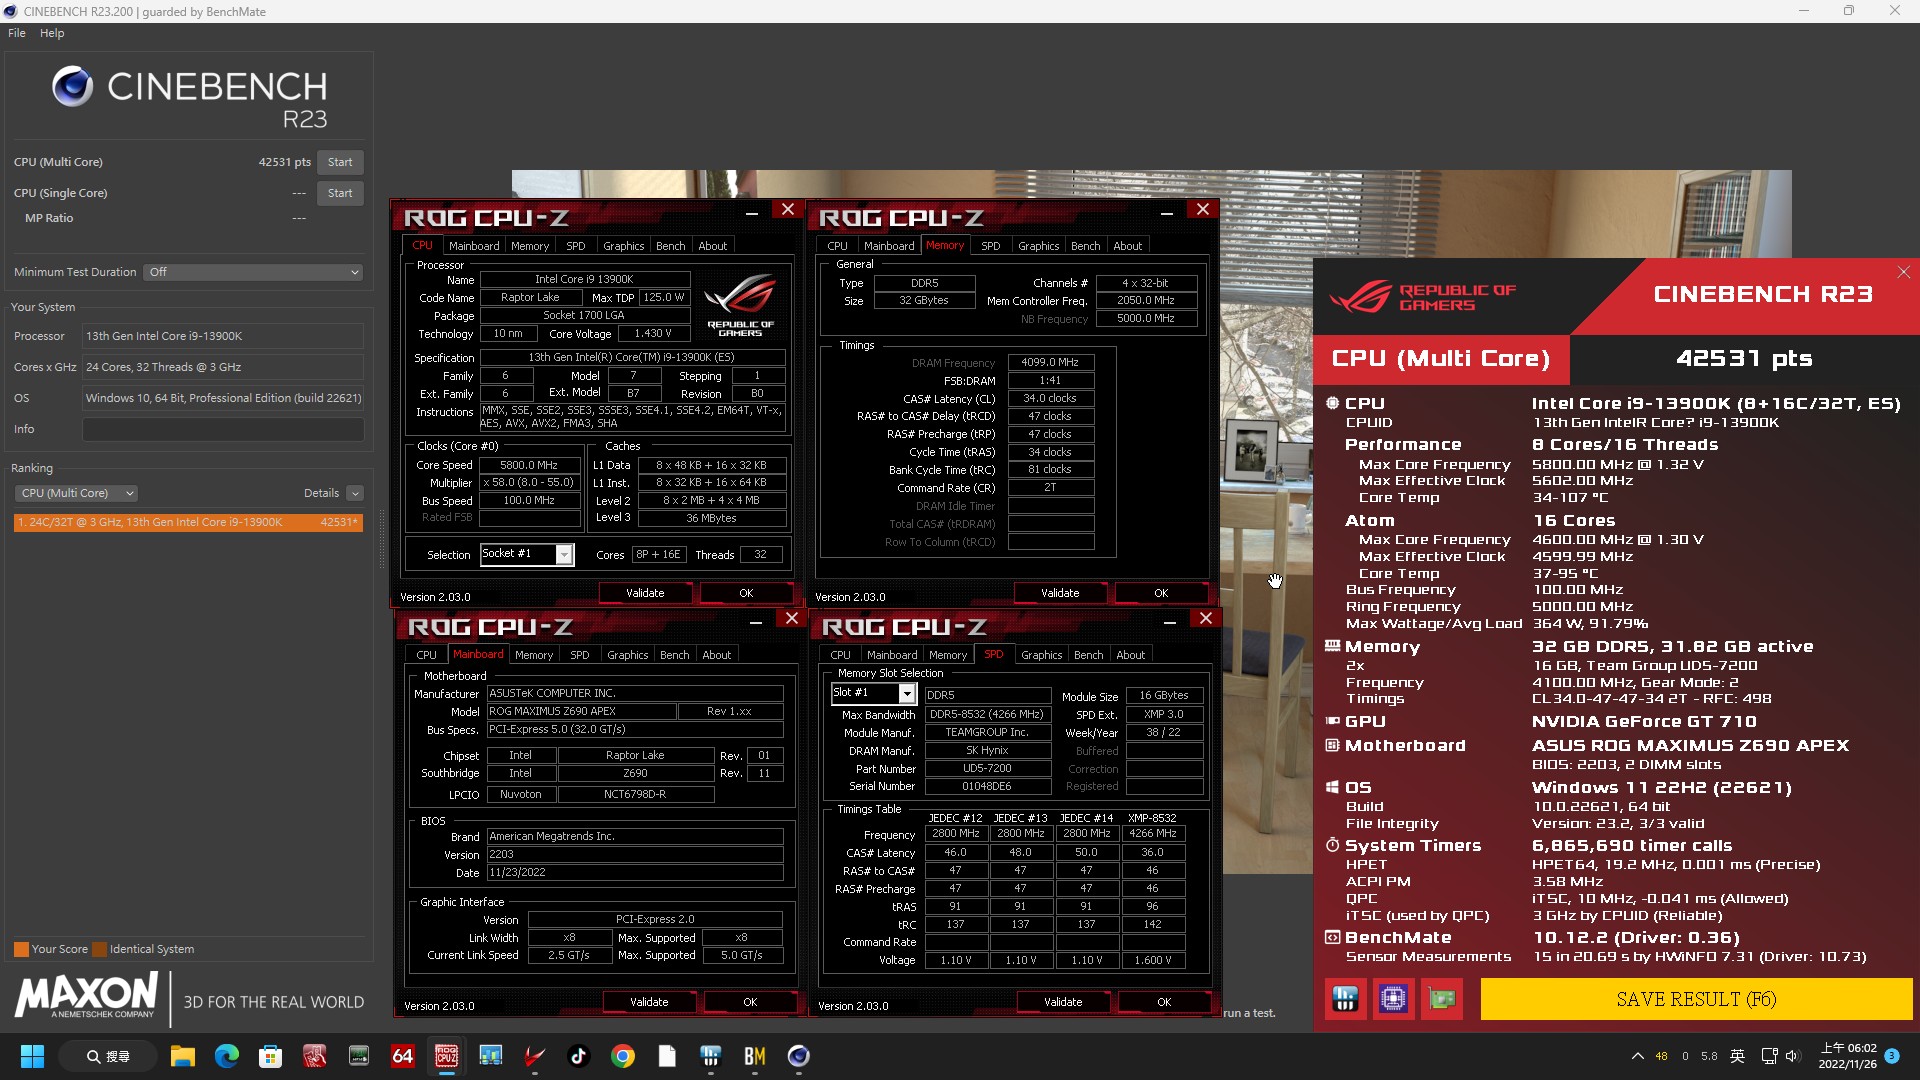Open the blank document taskbar icon

666,1056
